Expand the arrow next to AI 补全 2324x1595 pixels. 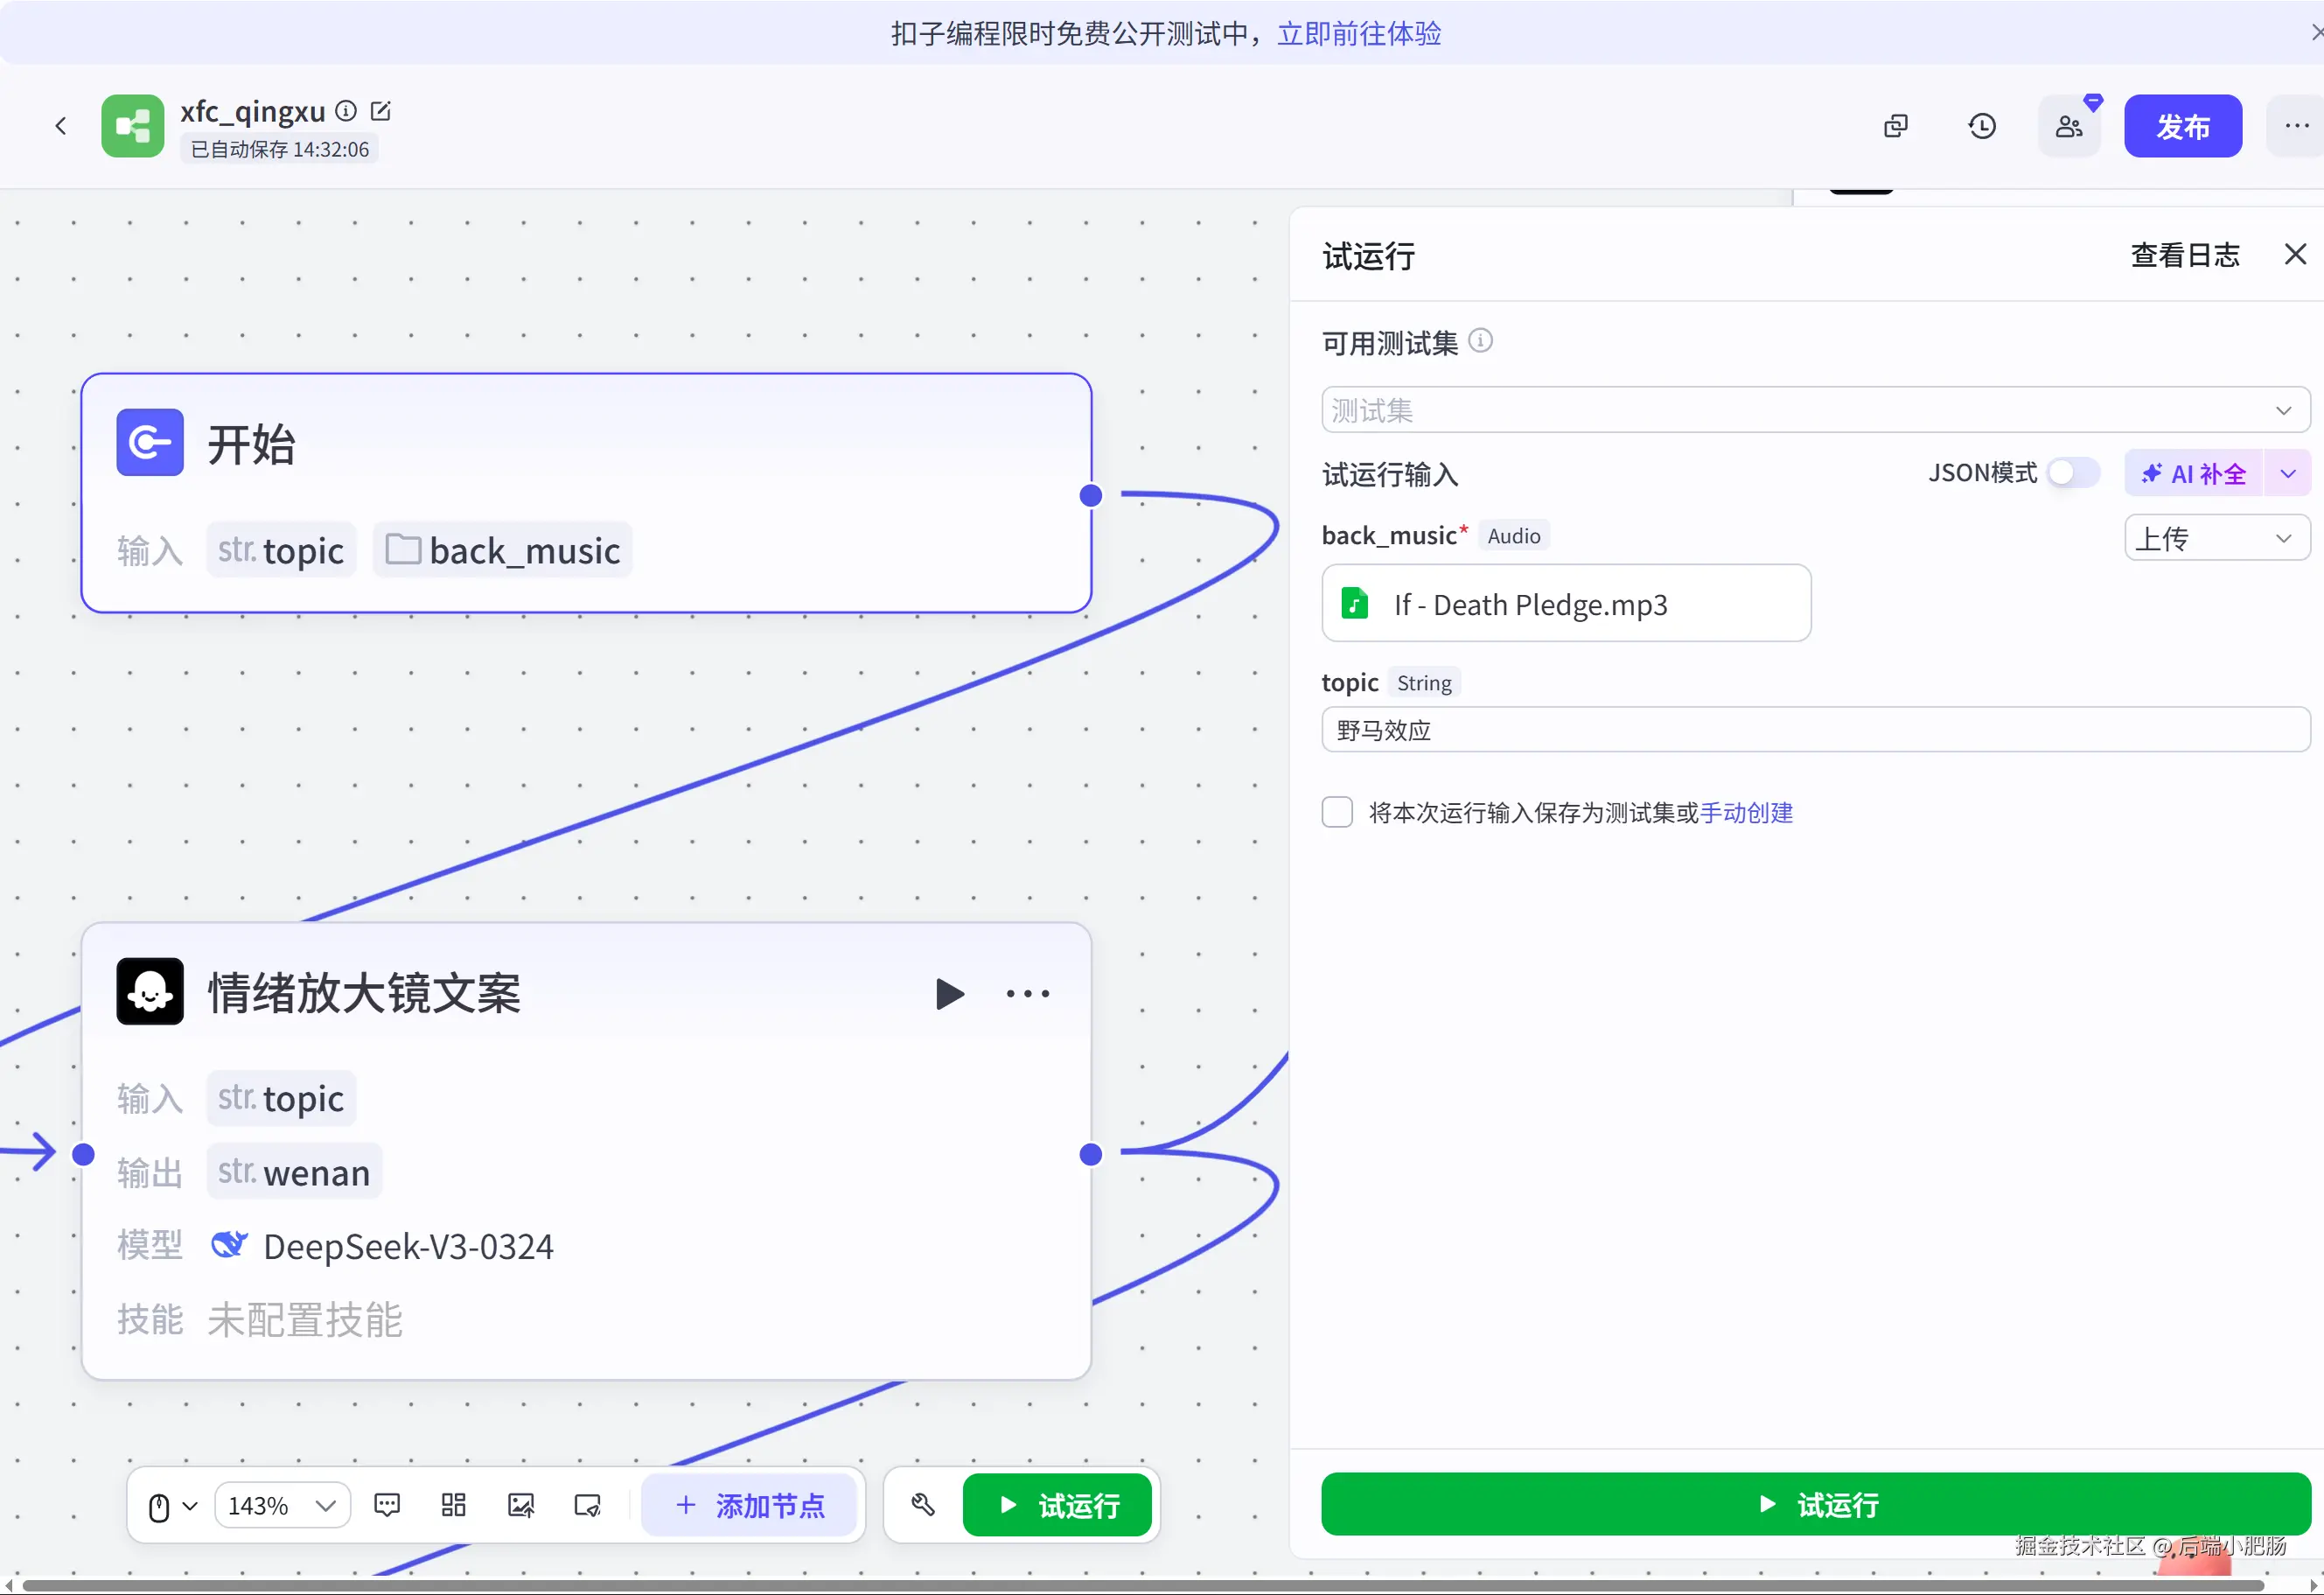pos(2288,474)
